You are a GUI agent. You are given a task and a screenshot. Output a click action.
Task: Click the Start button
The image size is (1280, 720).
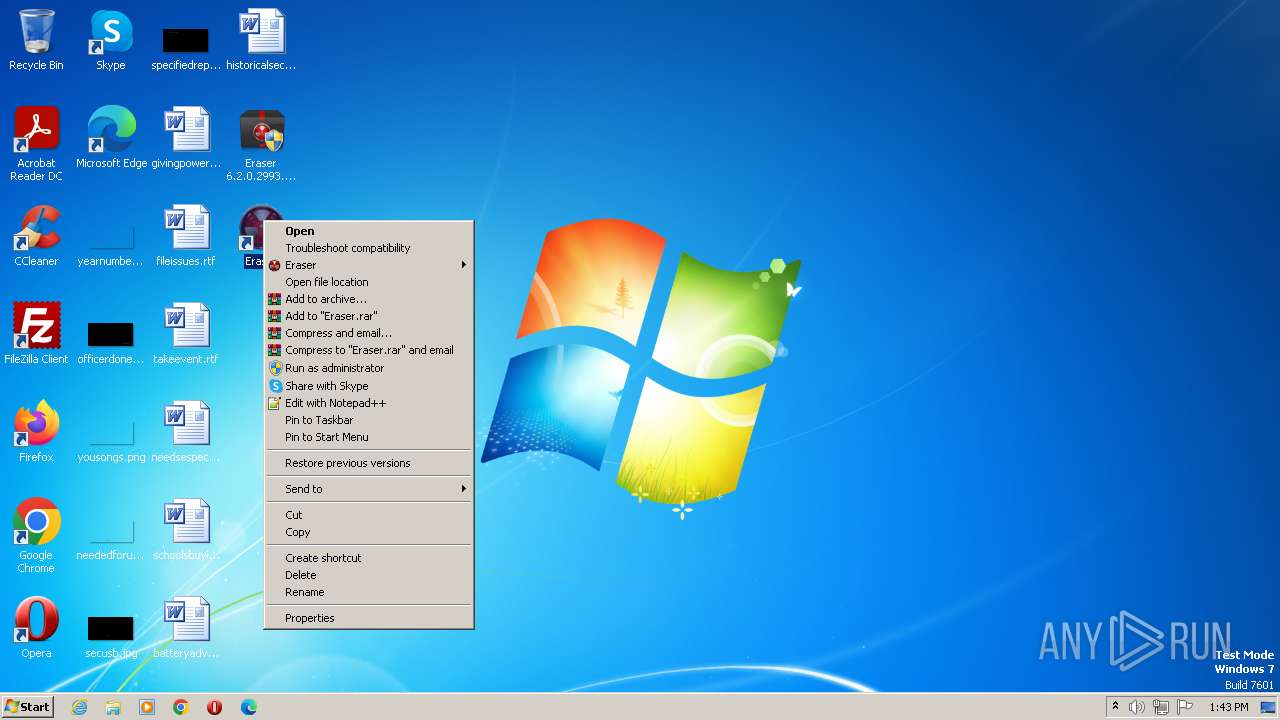[x=28, y=707]
